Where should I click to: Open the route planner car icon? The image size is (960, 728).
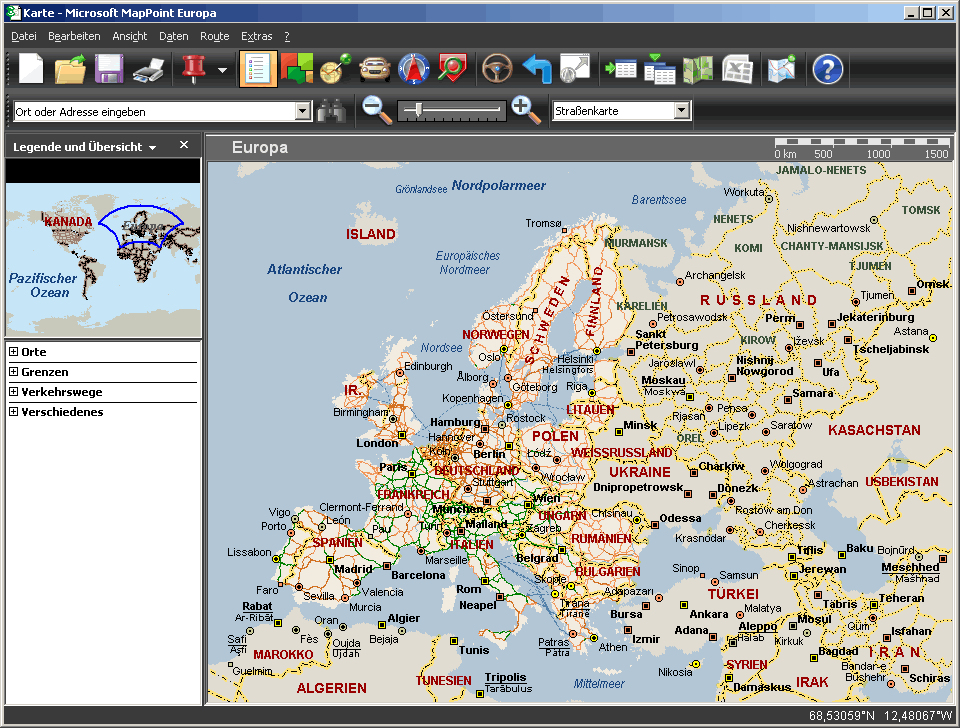373,68
